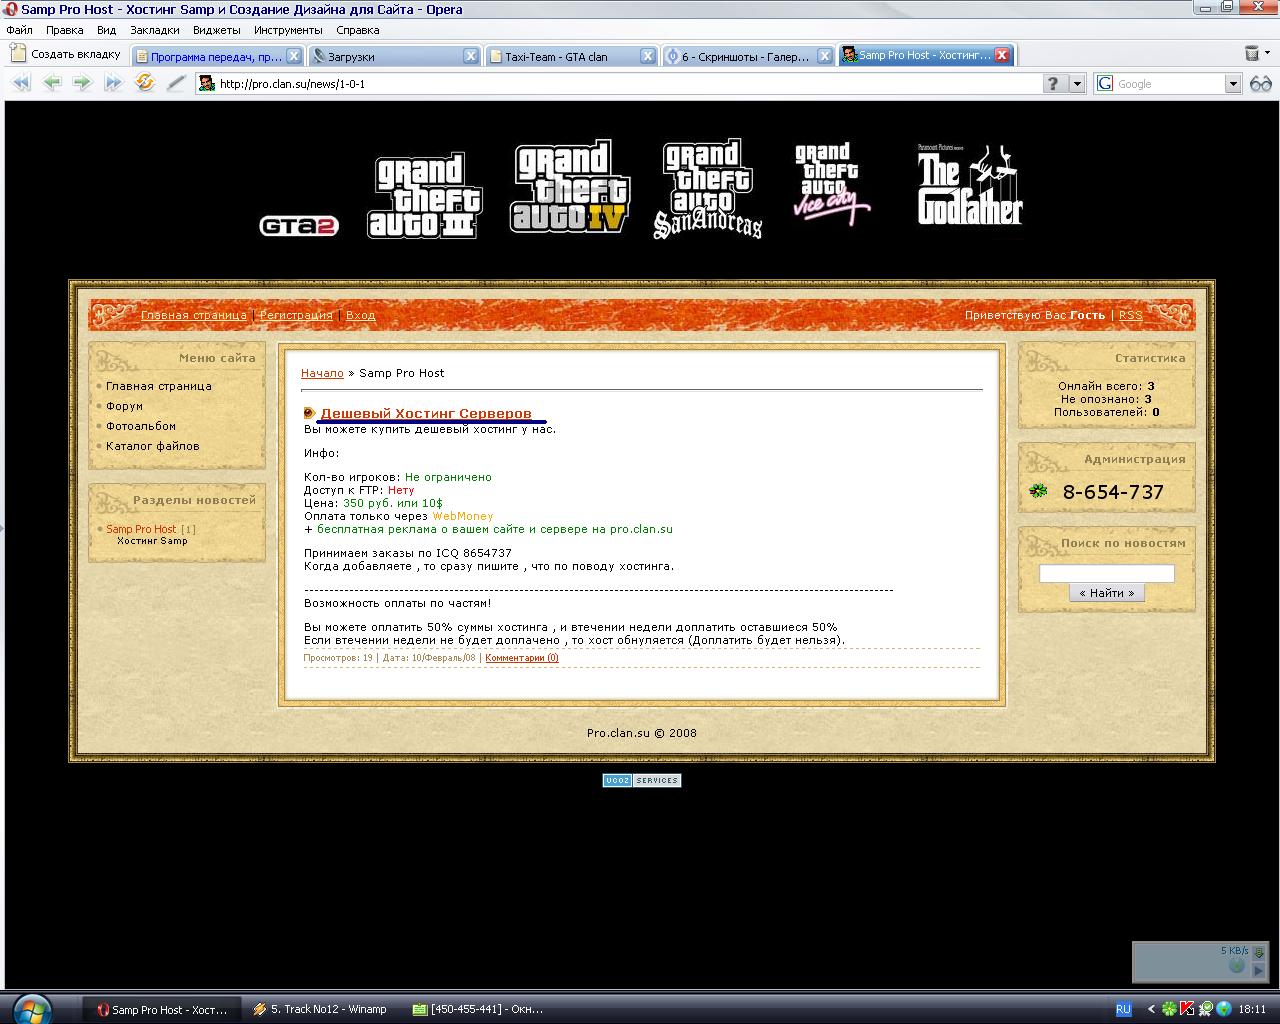The width and height of the screenshot is (1280, 1024).
Task: Click the rewind navigation arrow in Opera toolbar
Action: pos(20,83)
